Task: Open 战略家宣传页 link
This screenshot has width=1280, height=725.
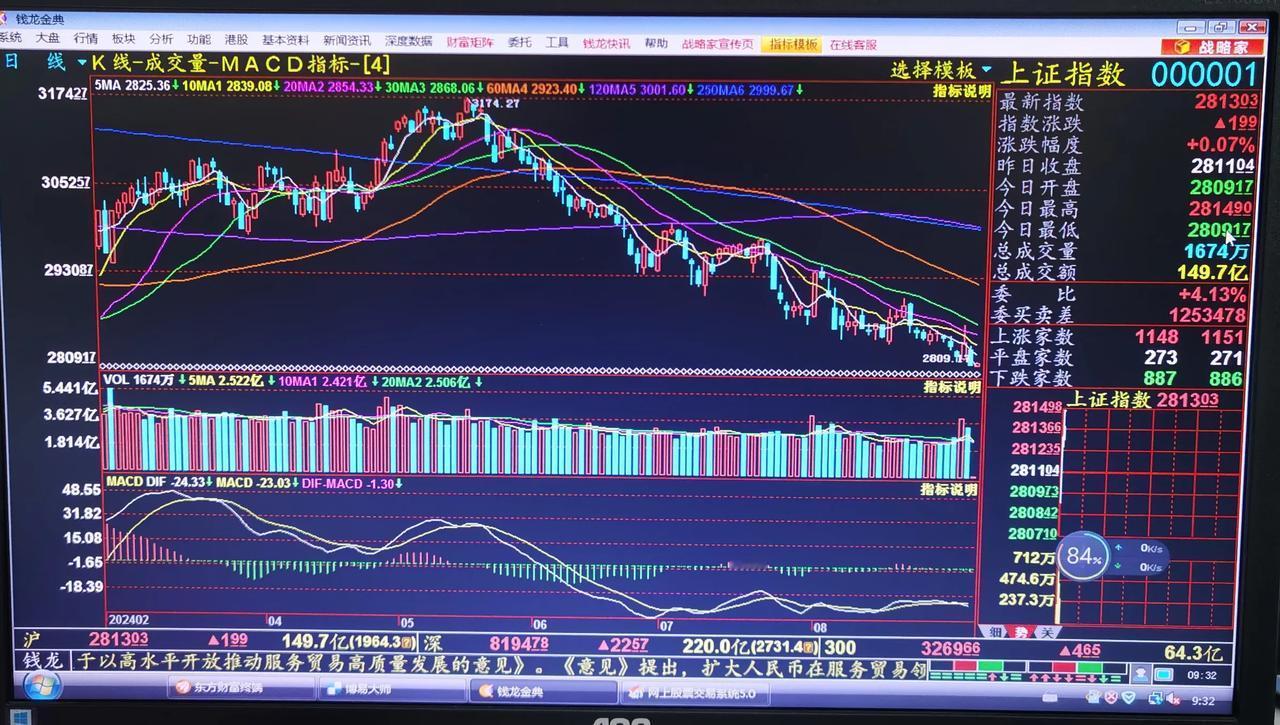Action: [718, 44]
